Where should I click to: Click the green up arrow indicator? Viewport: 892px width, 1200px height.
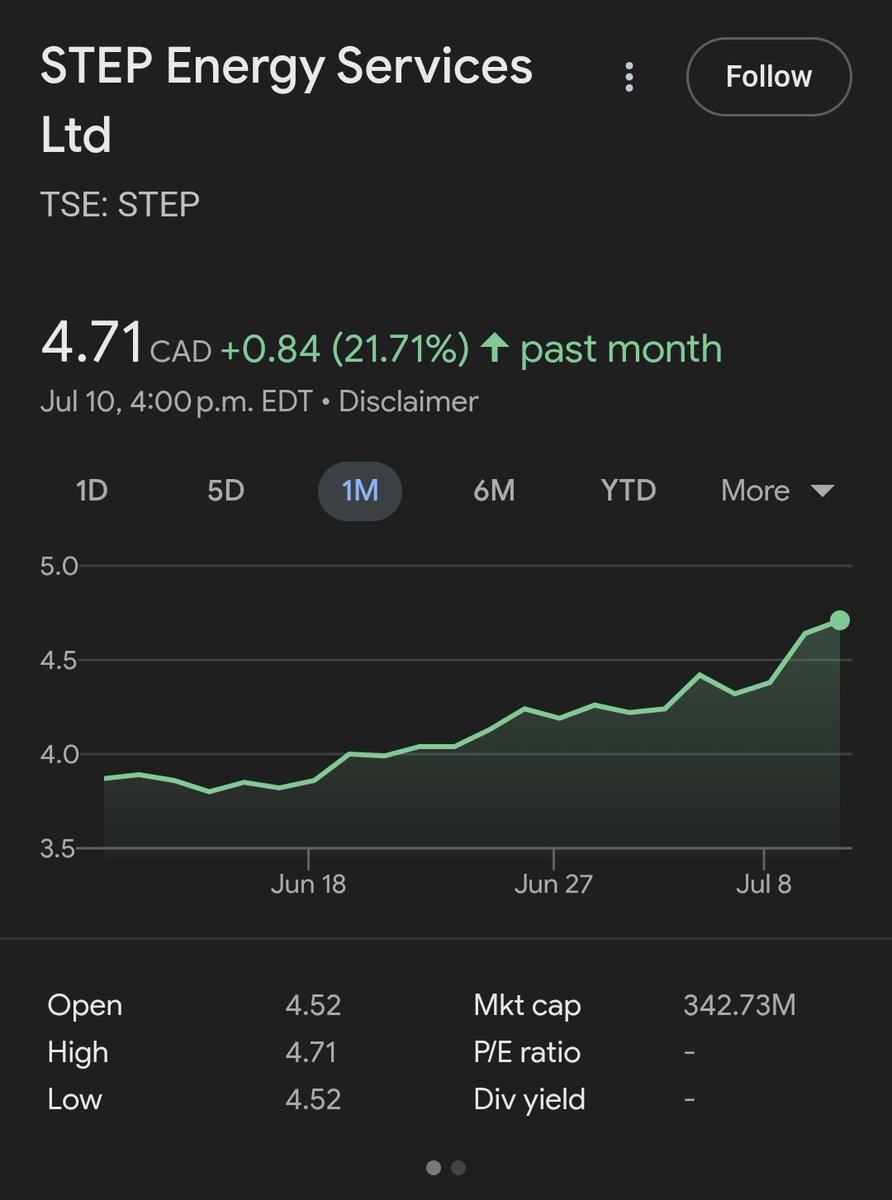pos(494,348)
